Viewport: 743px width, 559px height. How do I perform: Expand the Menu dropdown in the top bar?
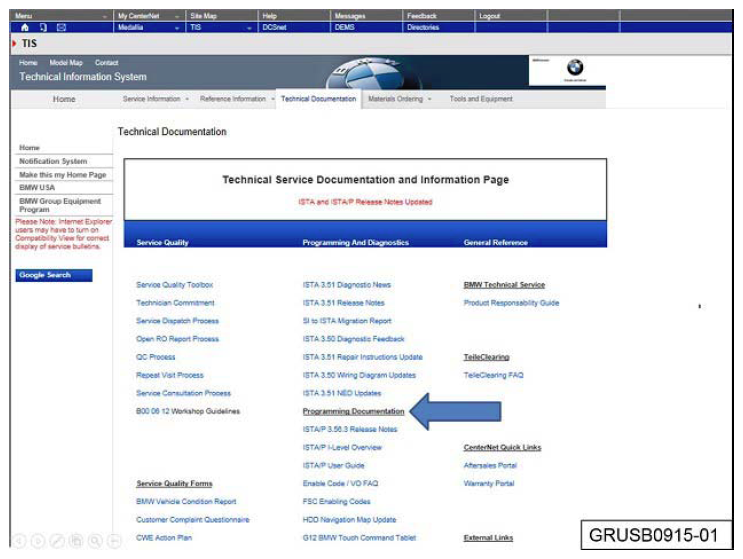point(105,16)
